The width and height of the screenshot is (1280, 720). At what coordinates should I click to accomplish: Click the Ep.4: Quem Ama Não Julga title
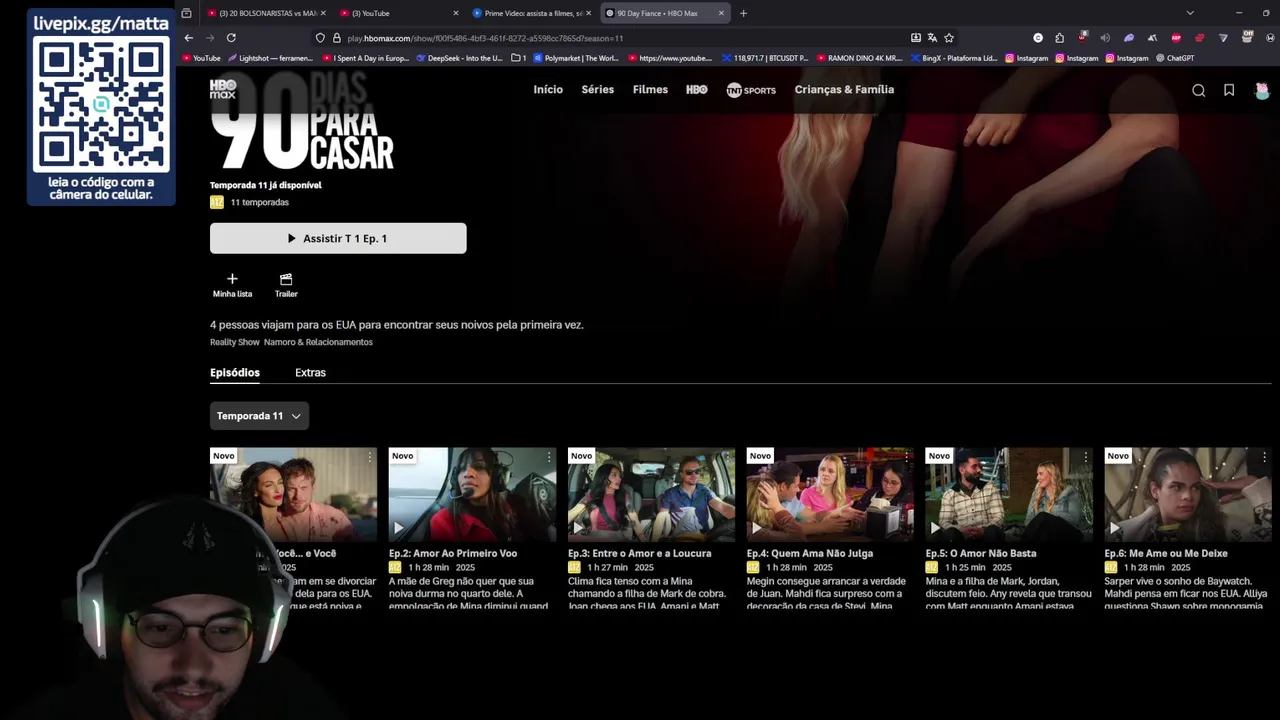pyautogui.click(x=810, y=553)
